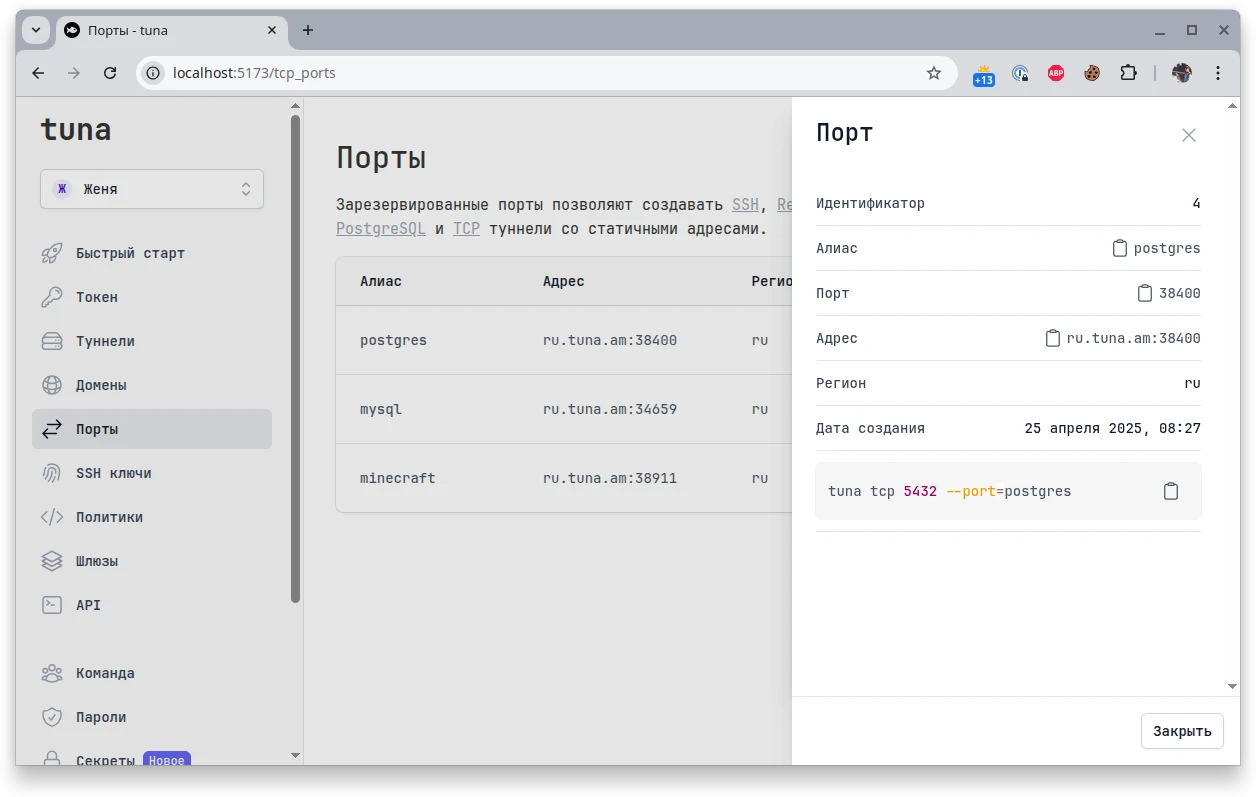Bookmark page with star icon
Image resolution: width=1256 pixels, height=797 pixels.
934,73
